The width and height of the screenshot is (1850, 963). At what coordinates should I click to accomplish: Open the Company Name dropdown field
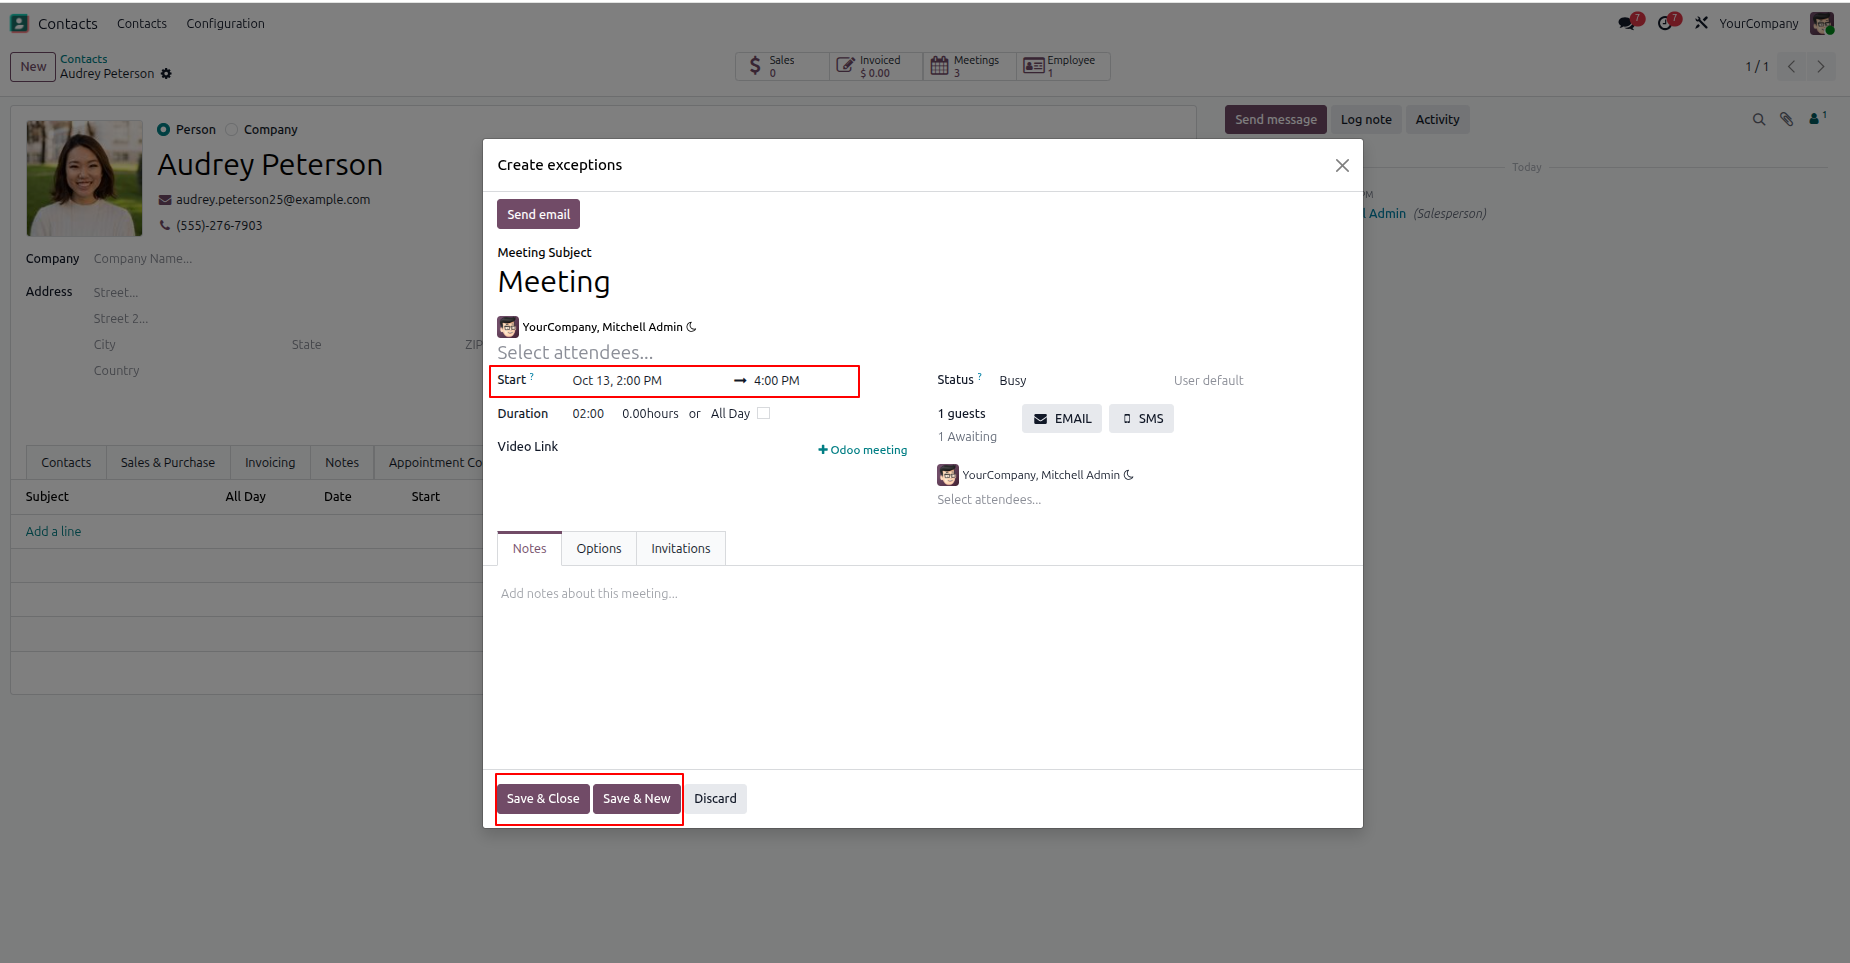click(x=285, y=259)
